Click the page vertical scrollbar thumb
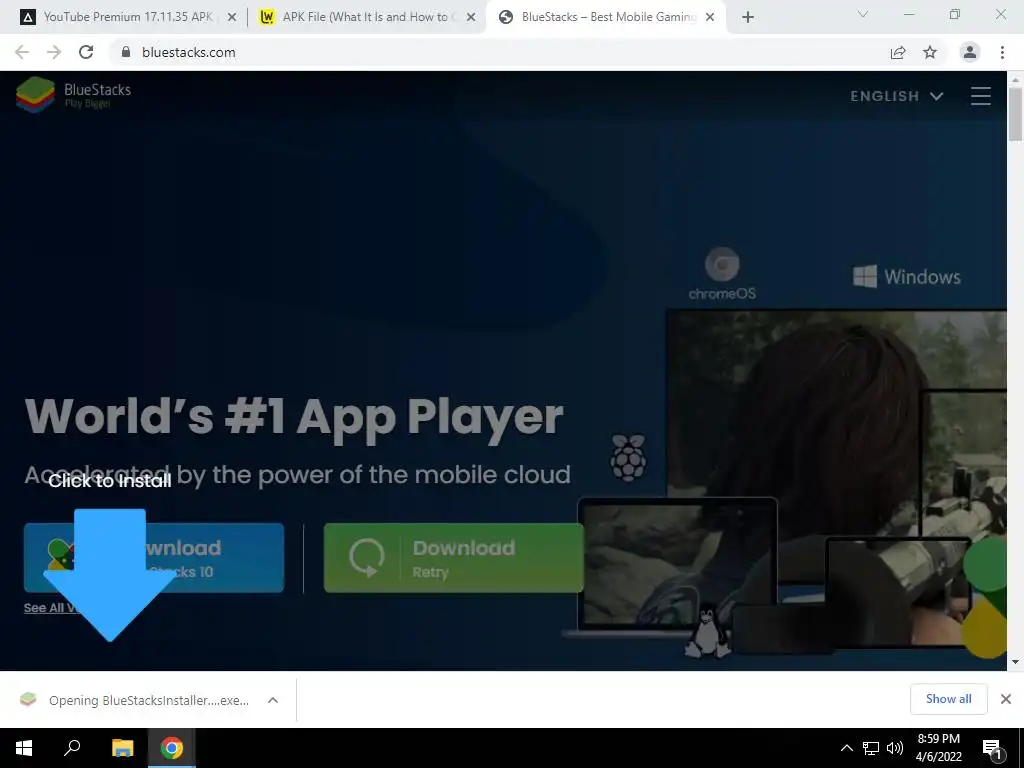The width and height of the screenshot is (1024, 768). [x=1015, y=114]
